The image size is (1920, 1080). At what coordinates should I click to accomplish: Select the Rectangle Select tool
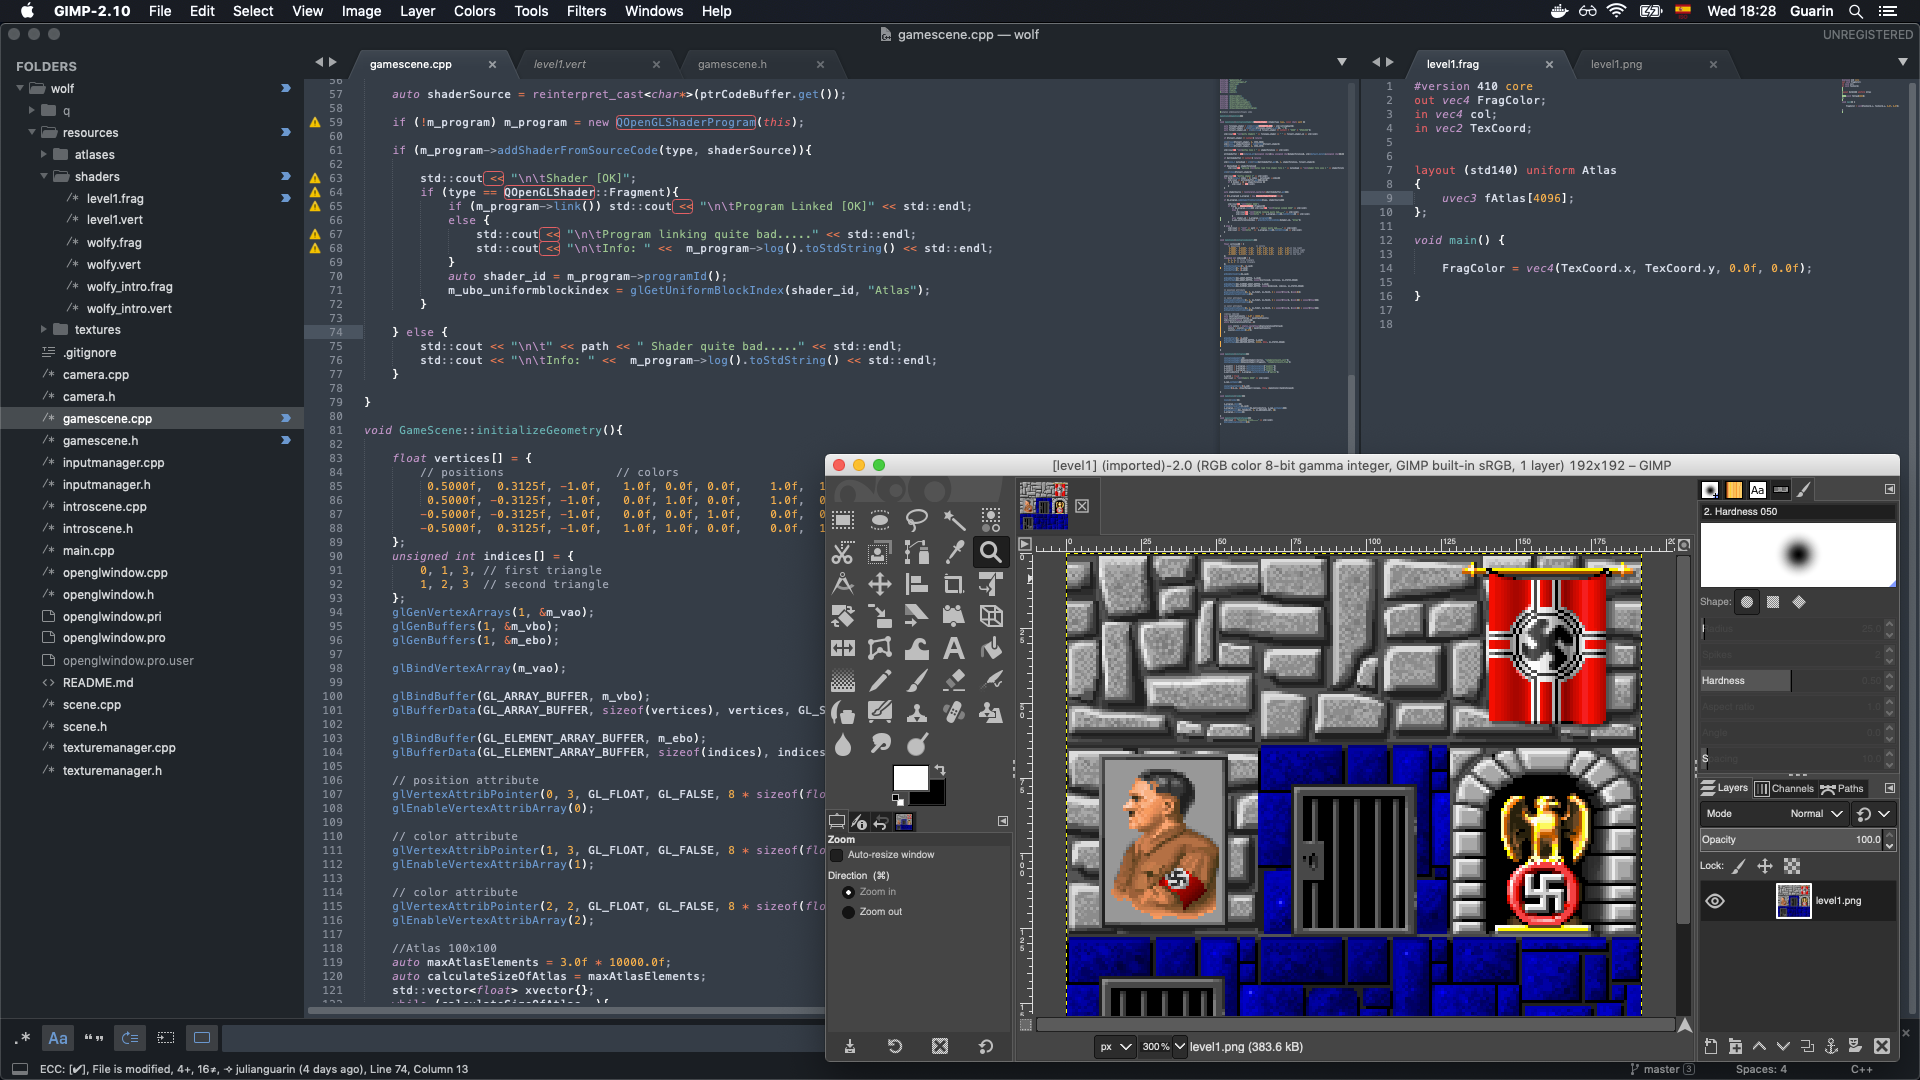(x=843, y=520)
